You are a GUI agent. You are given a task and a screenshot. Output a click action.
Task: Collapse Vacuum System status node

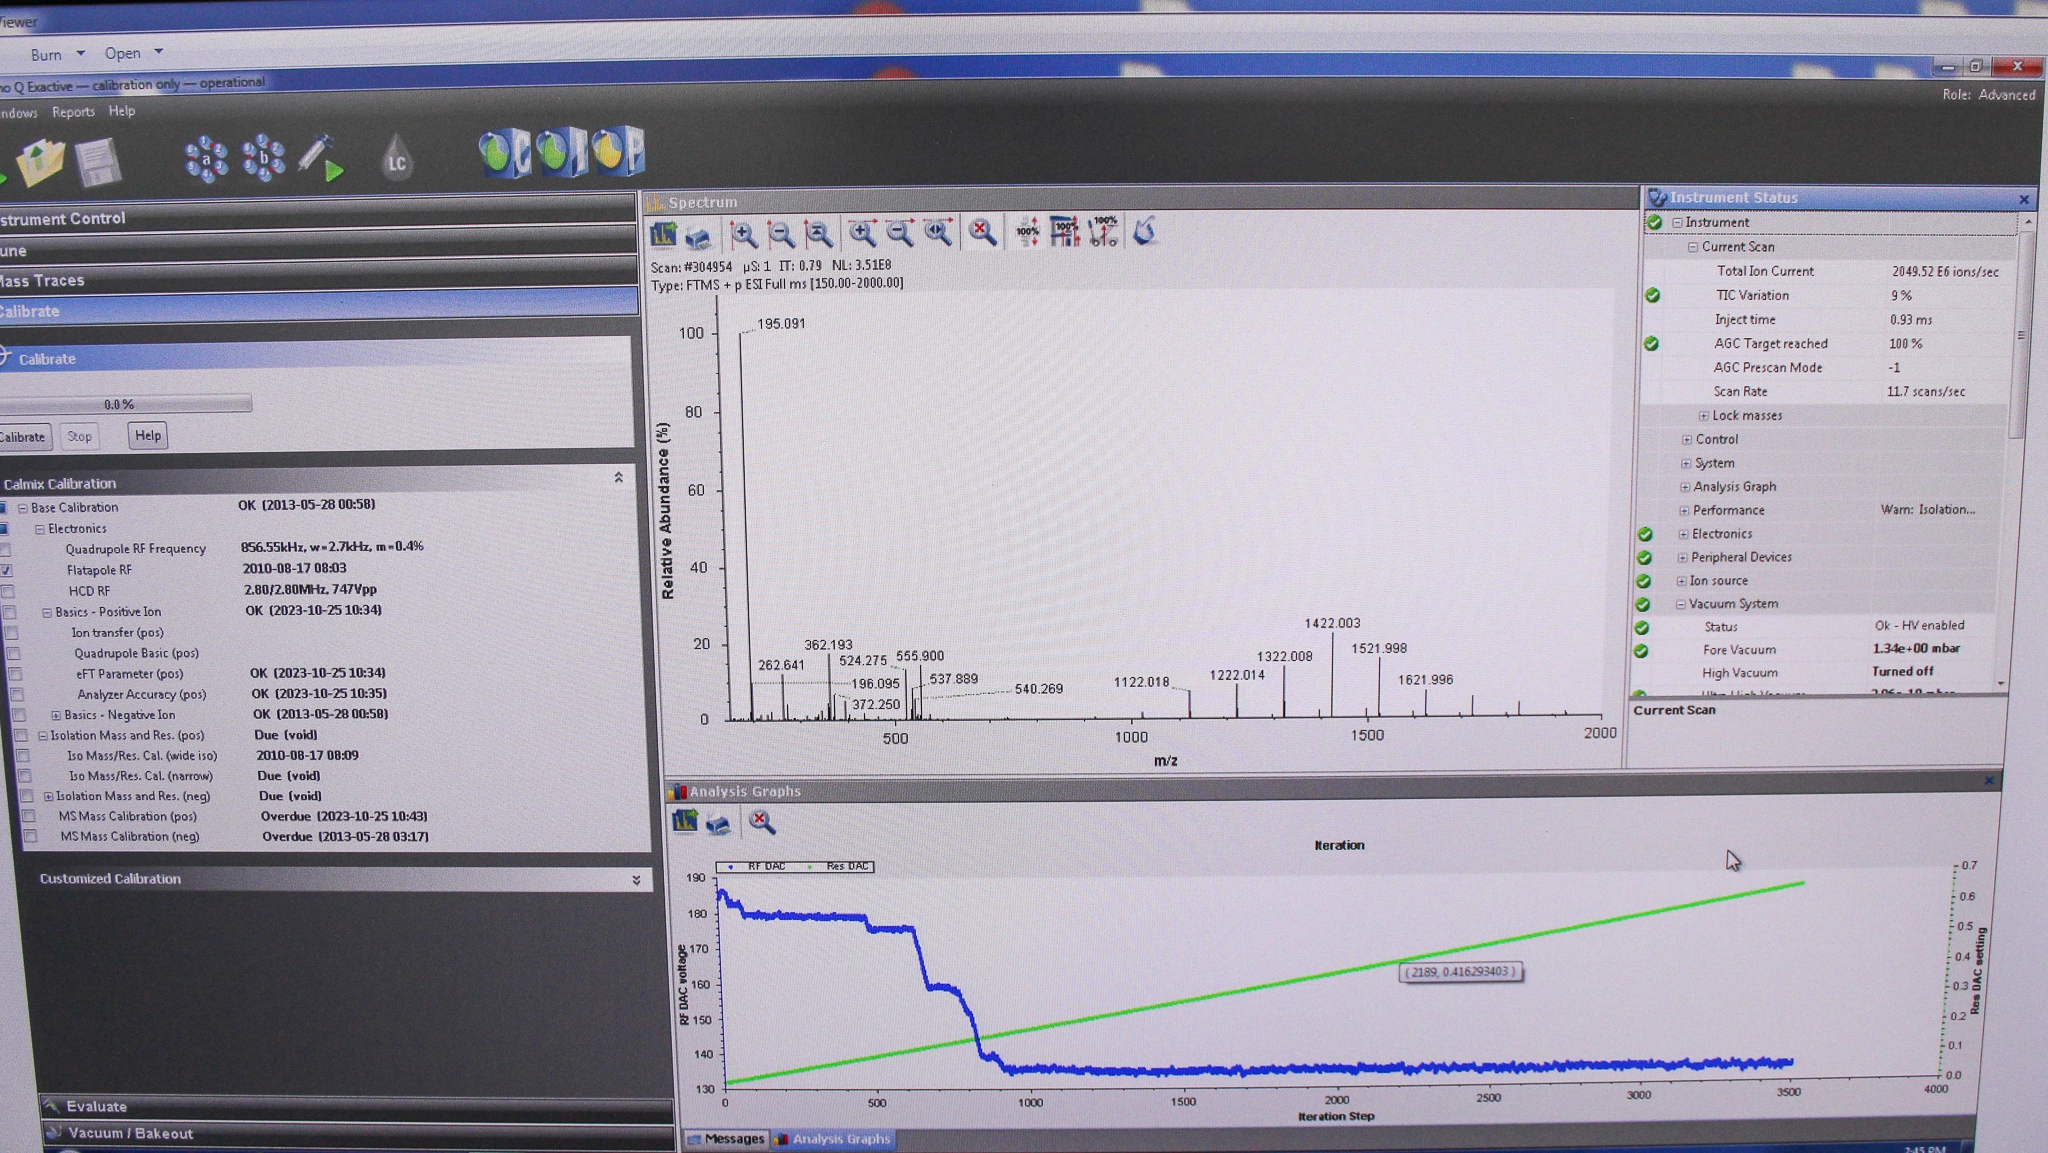(x=1681, y=605)
